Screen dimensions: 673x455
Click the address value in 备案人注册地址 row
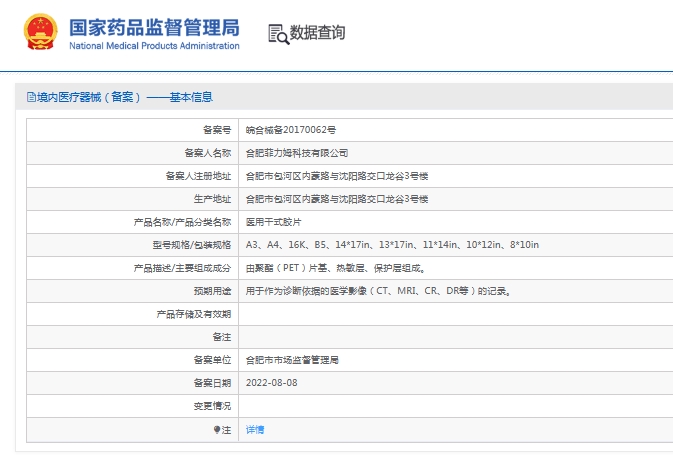[337, 176]
